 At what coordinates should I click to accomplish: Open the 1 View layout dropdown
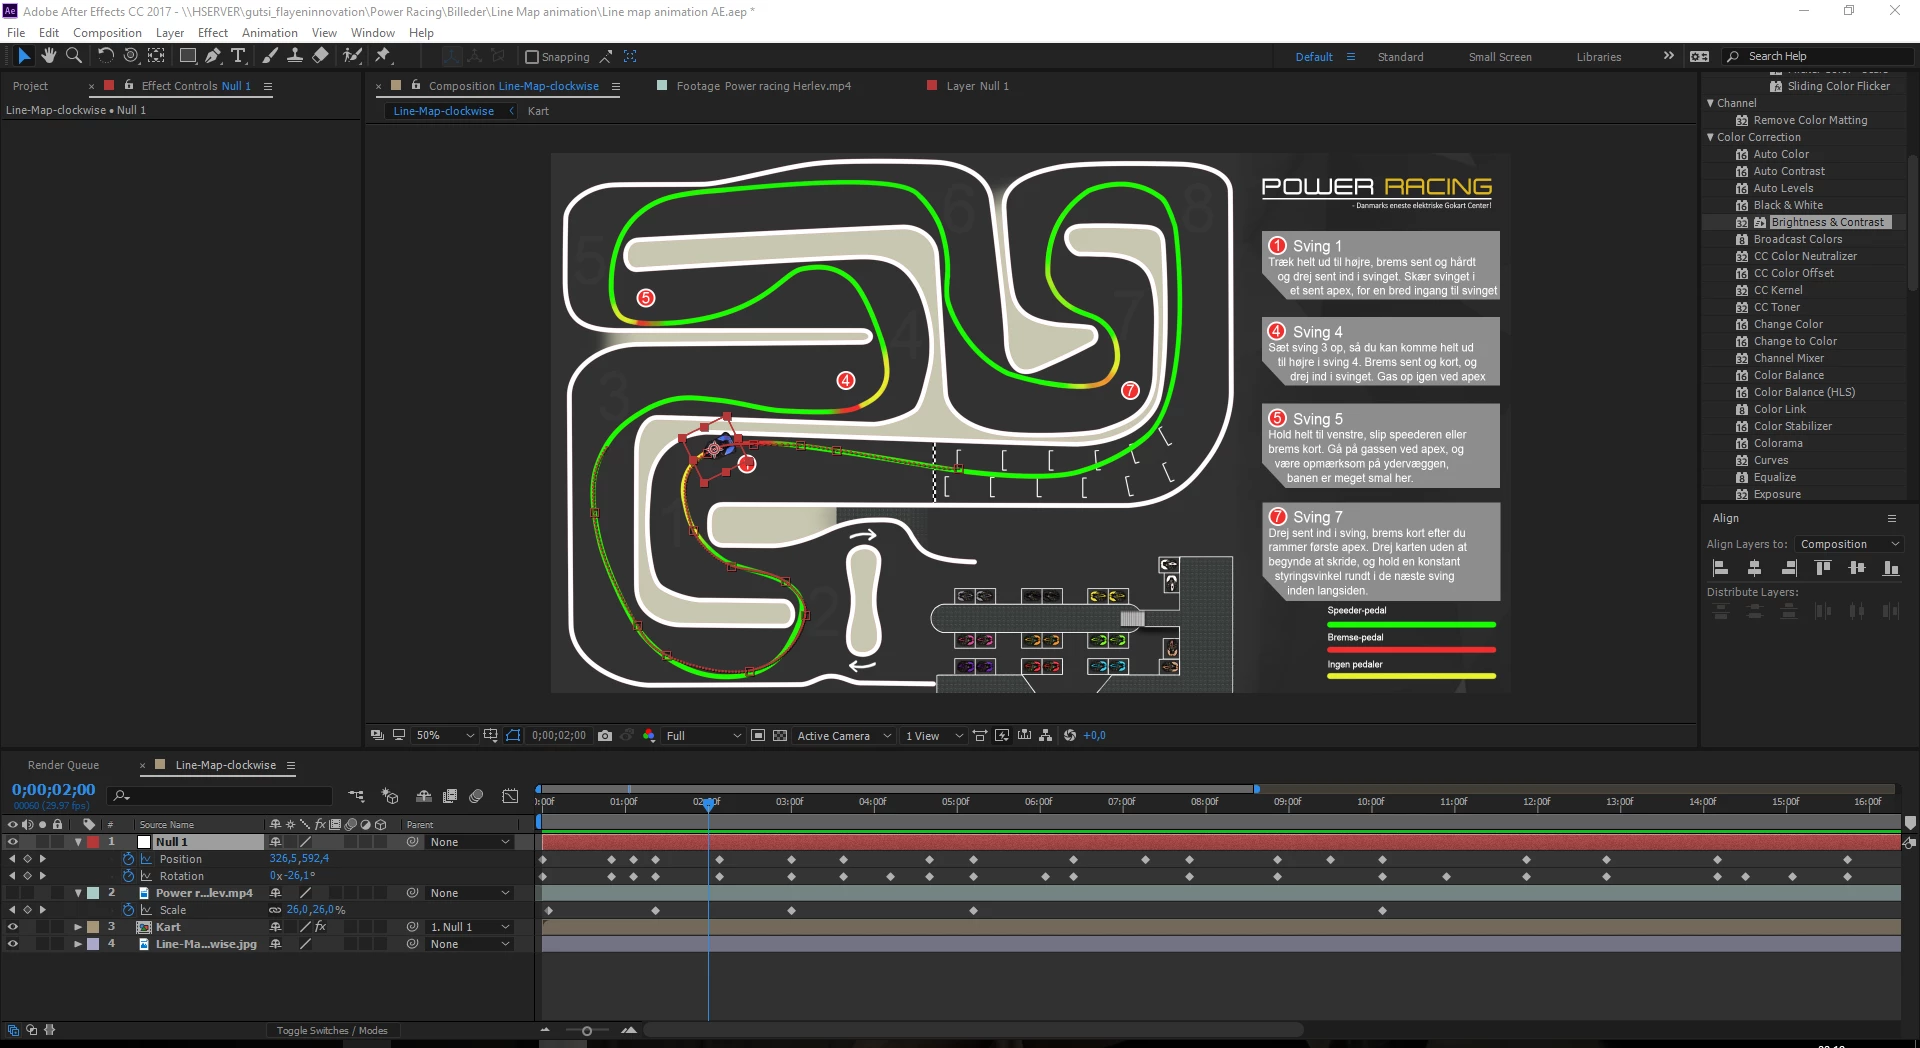tap(934, 735)
